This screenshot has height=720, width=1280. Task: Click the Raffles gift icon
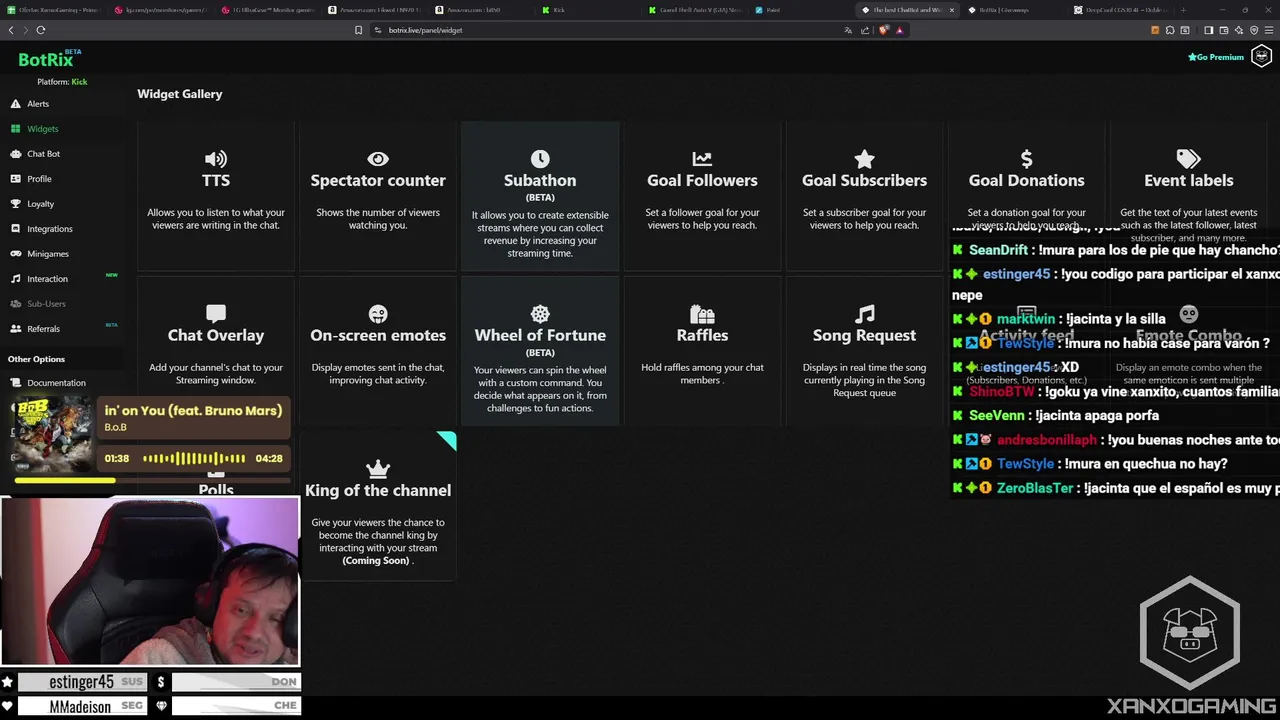click(702, 314)
